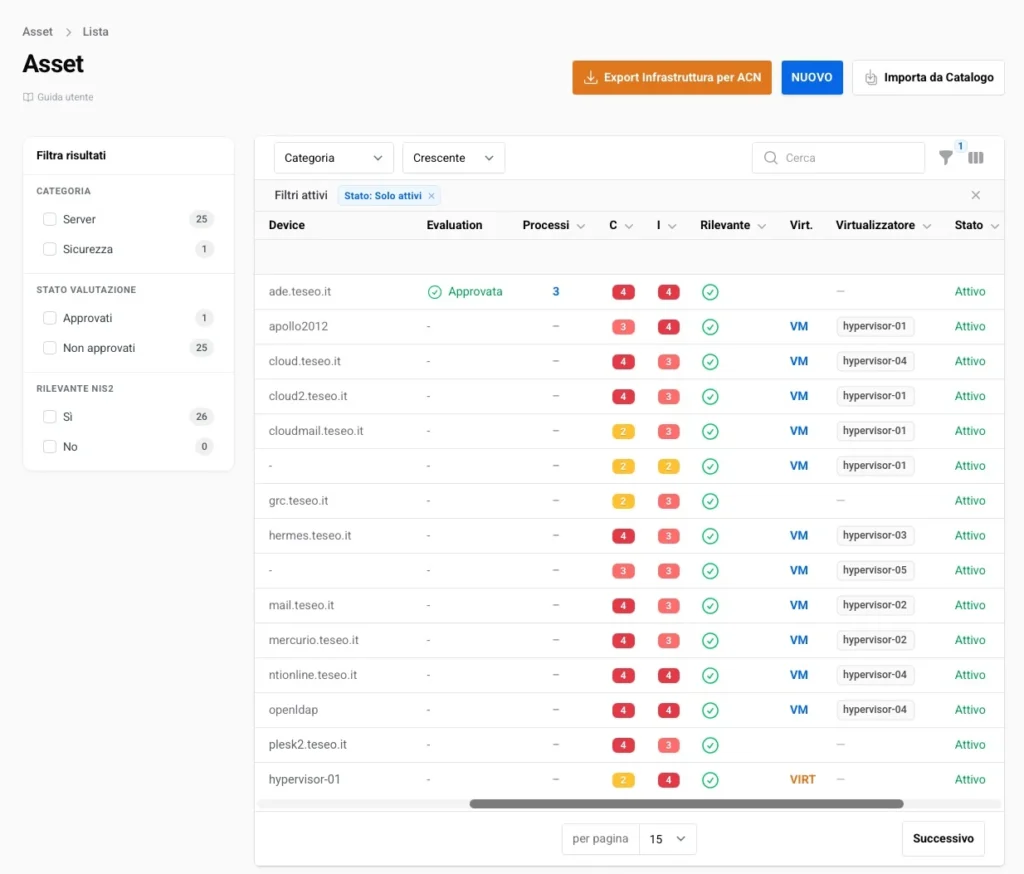Click Importa da Catalogo button
1024x874 pixels.
click(928, 78)
